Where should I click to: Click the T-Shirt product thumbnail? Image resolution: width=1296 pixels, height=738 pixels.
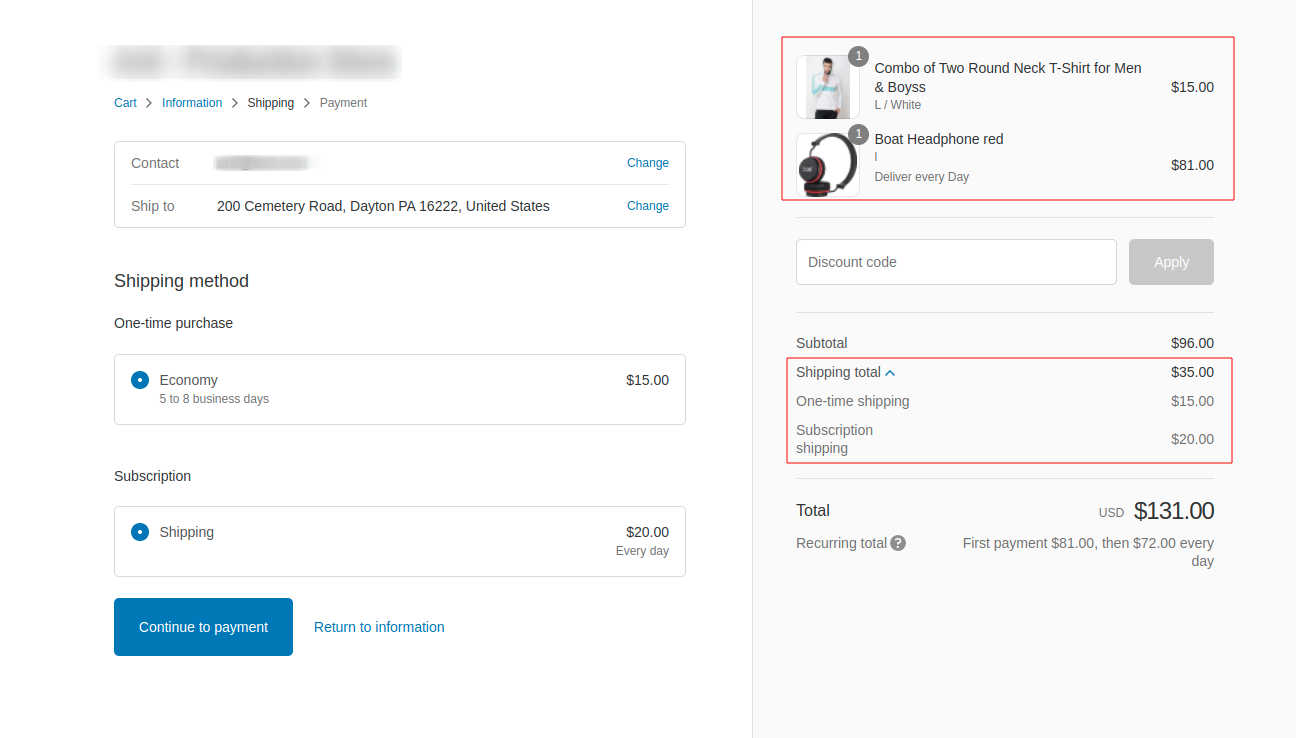click(x=827, y=88)
